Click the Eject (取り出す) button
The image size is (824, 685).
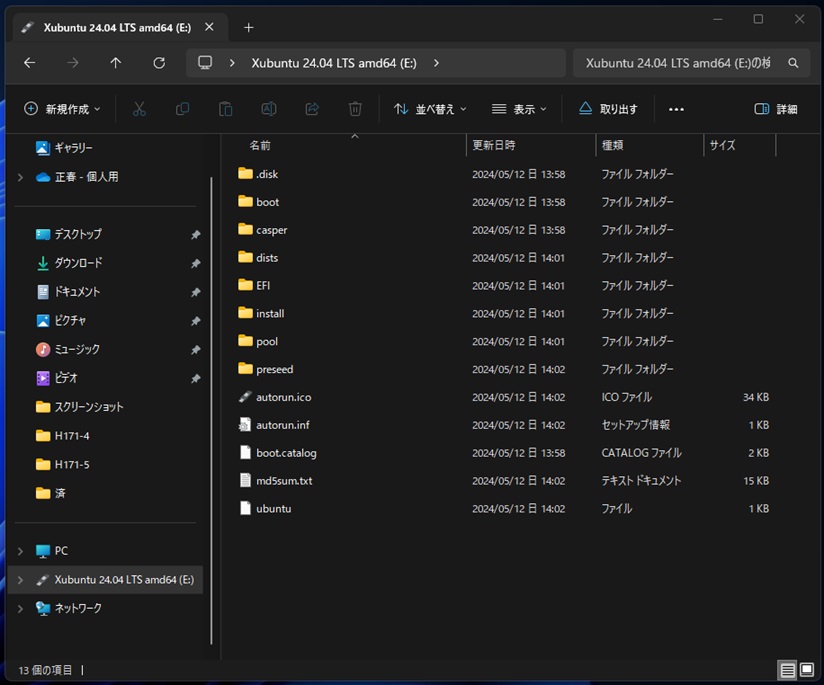coord(609,109)
